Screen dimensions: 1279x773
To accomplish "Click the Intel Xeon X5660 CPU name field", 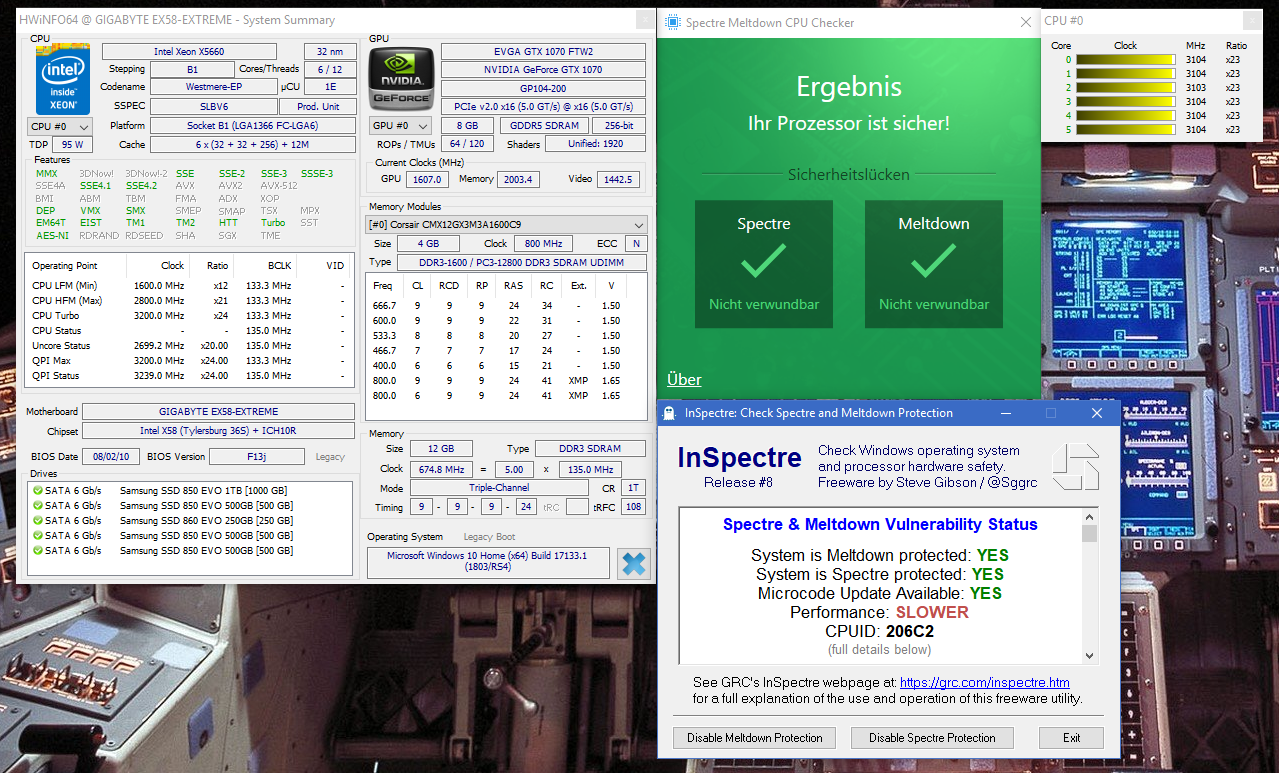I will pos(190,52).
